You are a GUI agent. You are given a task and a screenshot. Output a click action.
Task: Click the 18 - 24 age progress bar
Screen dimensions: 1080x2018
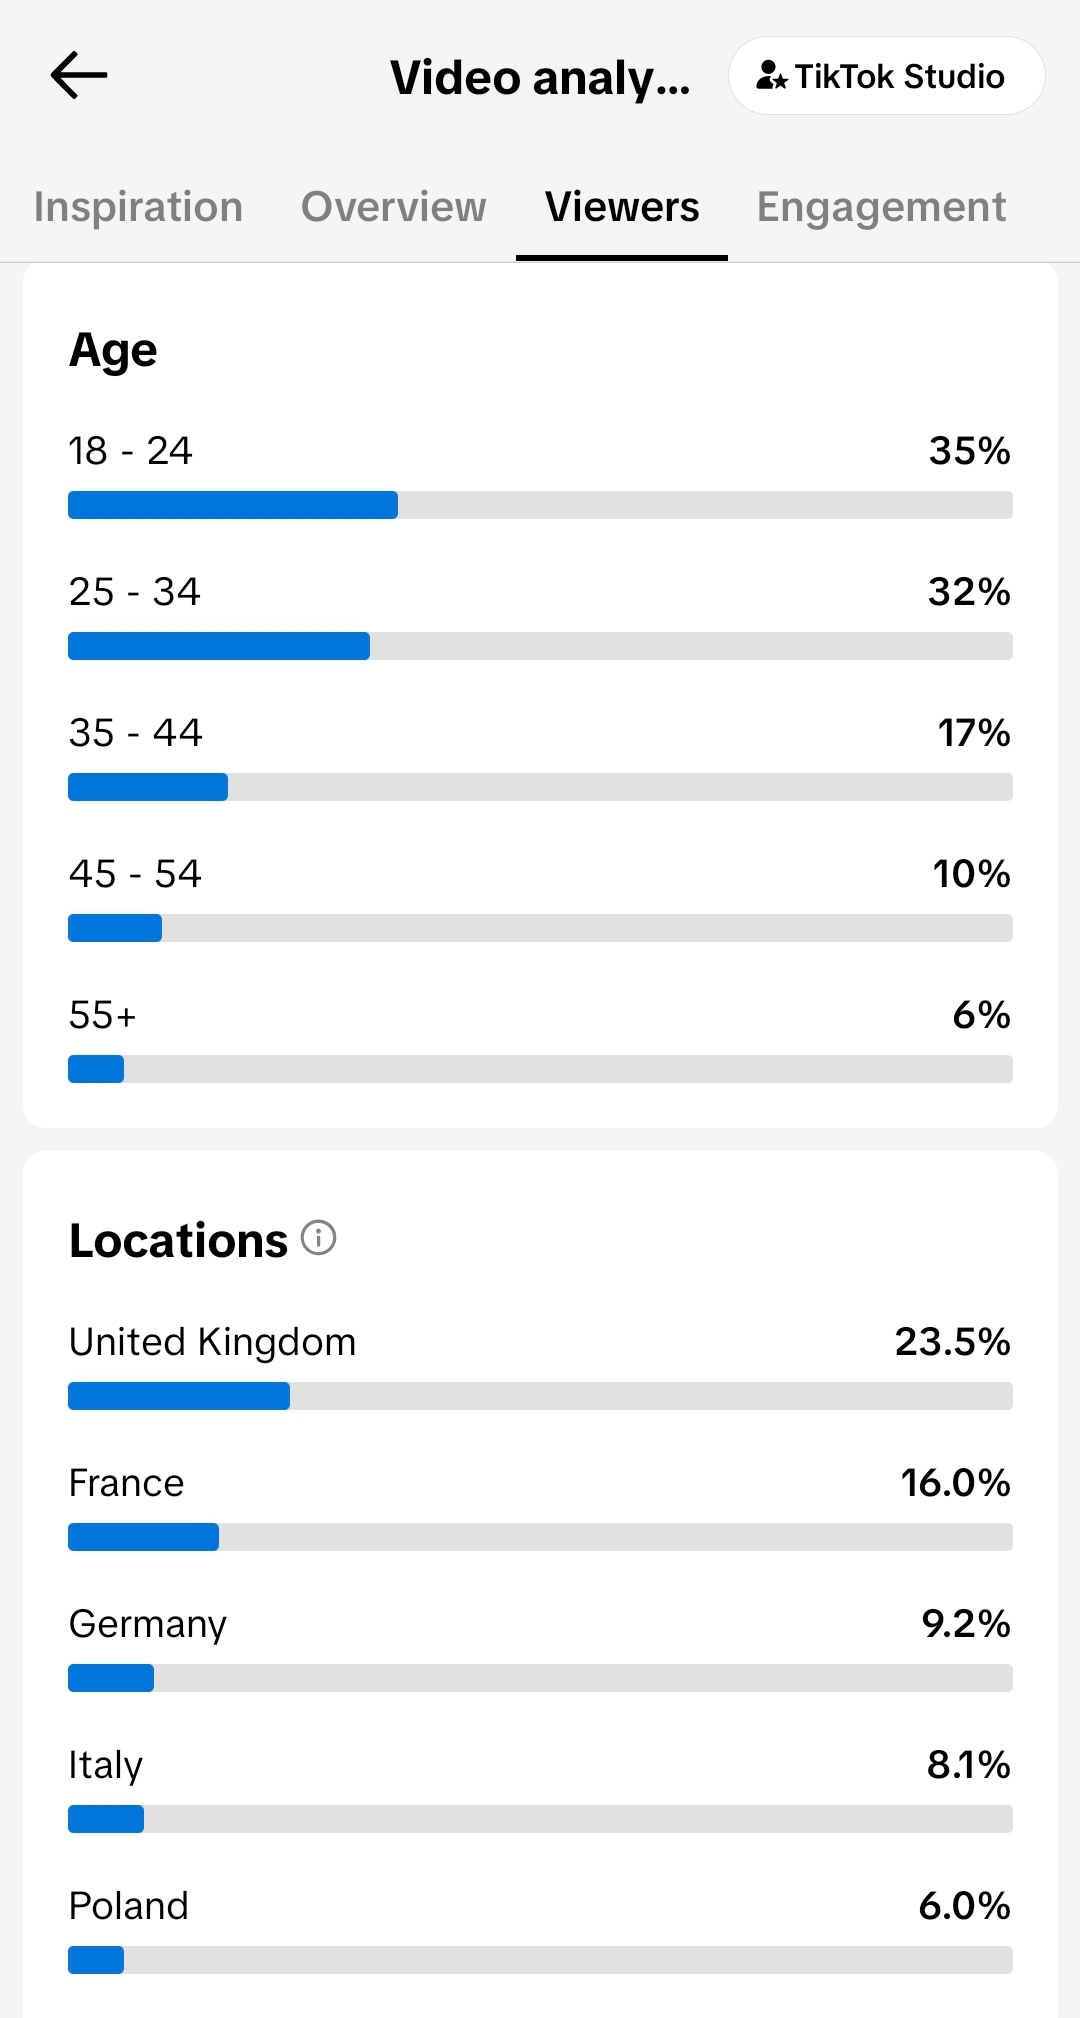coord(540,505)
